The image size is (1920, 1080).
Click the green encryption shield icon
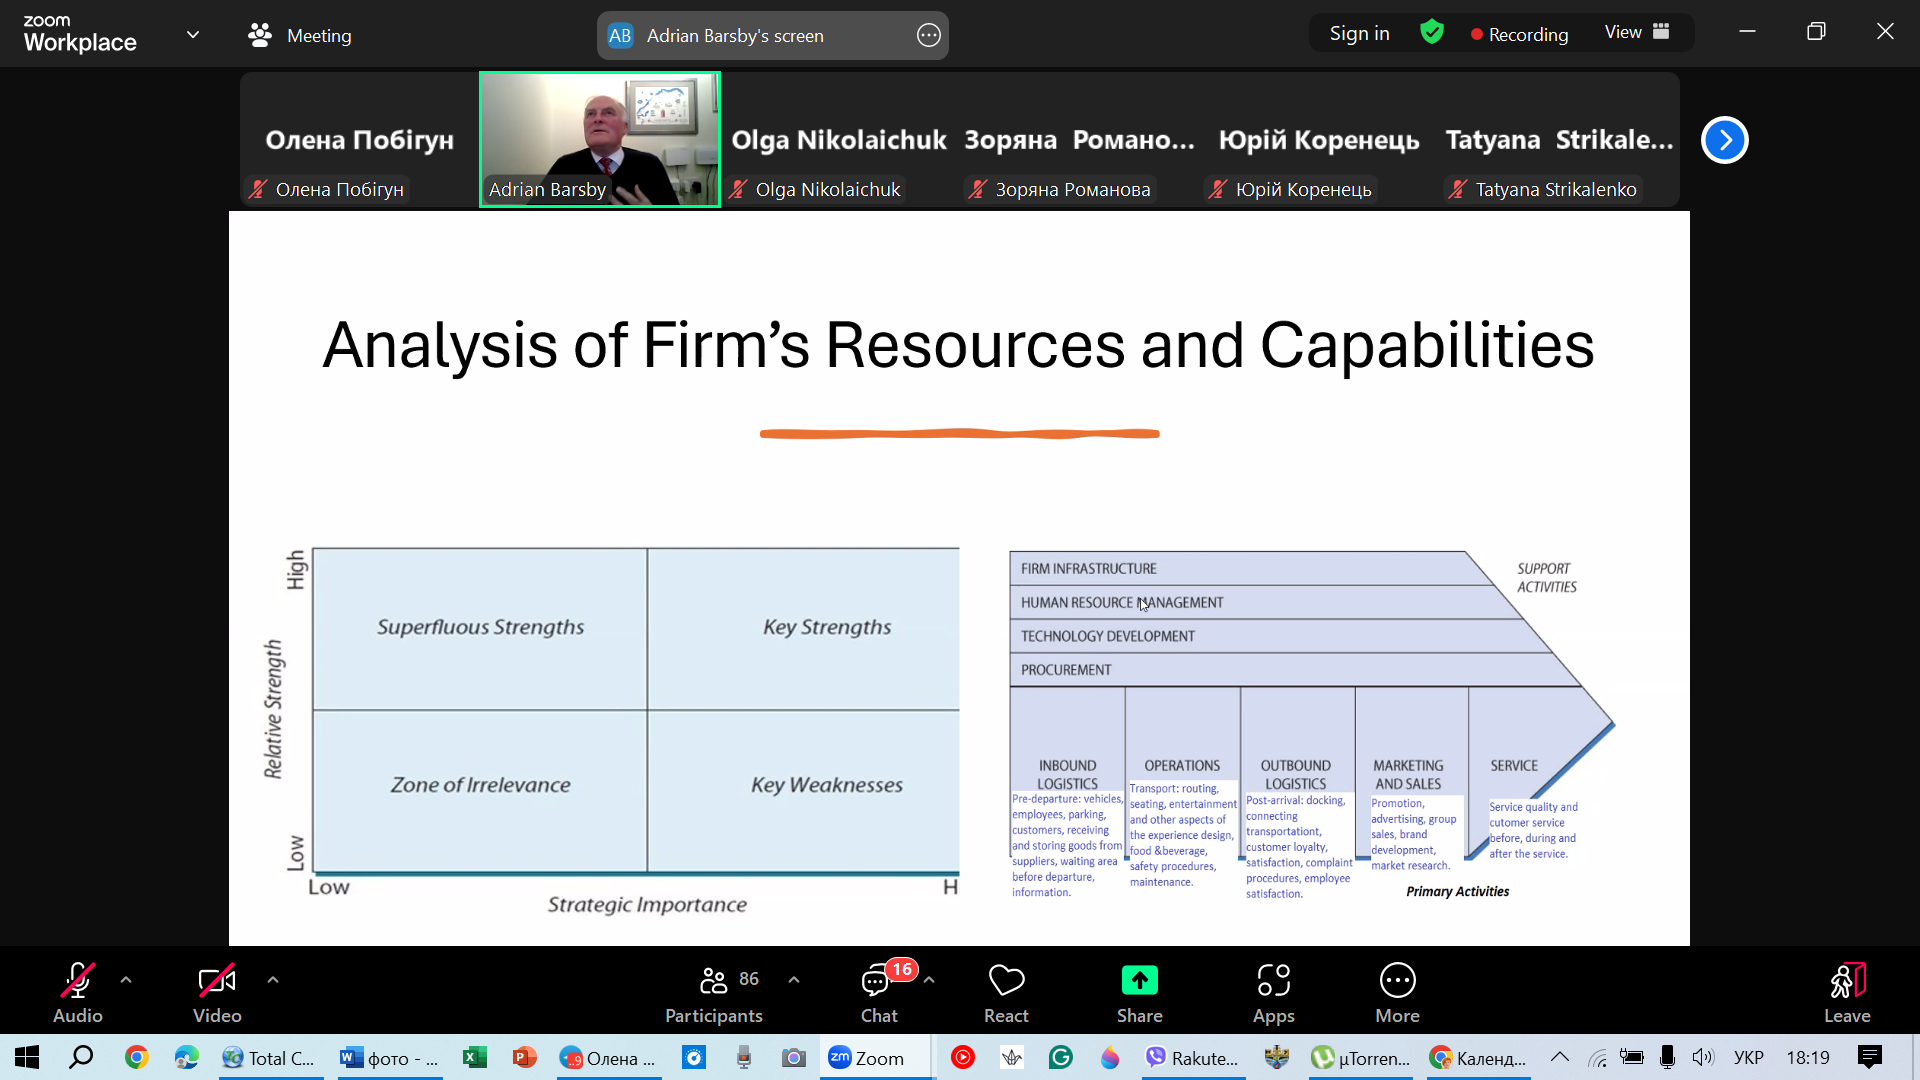pos(1432,33)
